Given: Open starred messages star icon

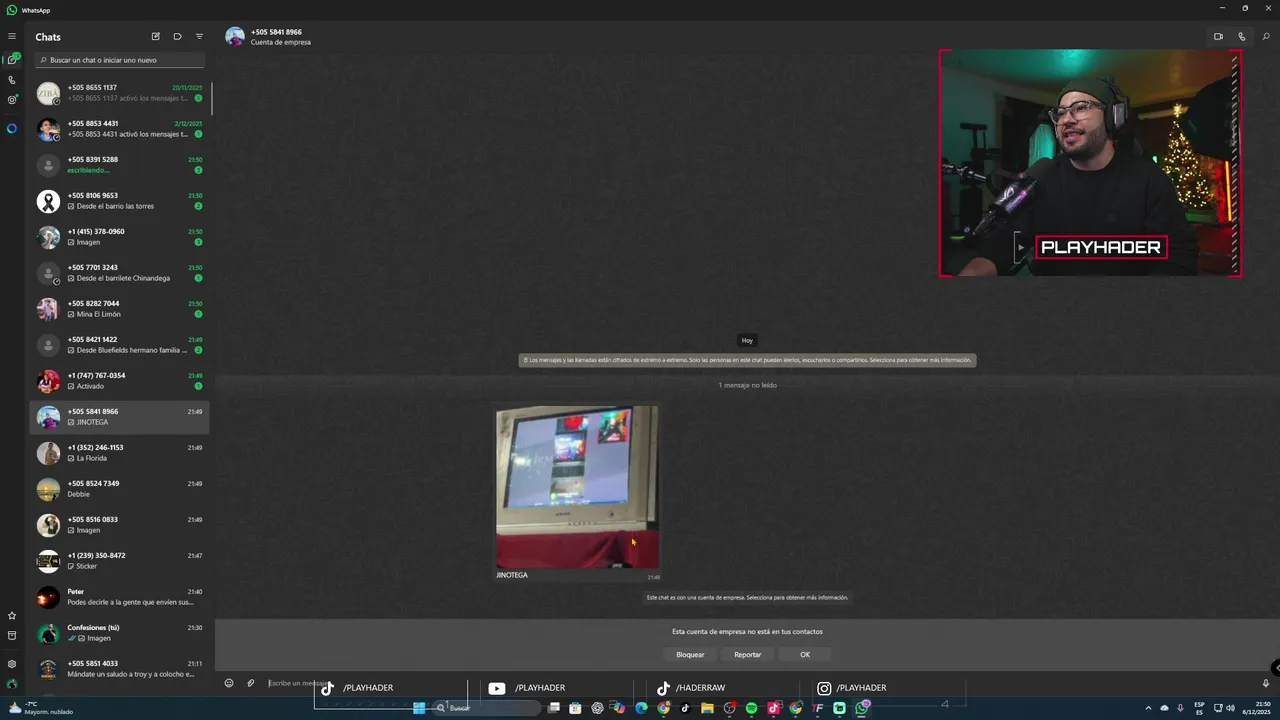Looking at the screenshot, I should tap(12, 615).
